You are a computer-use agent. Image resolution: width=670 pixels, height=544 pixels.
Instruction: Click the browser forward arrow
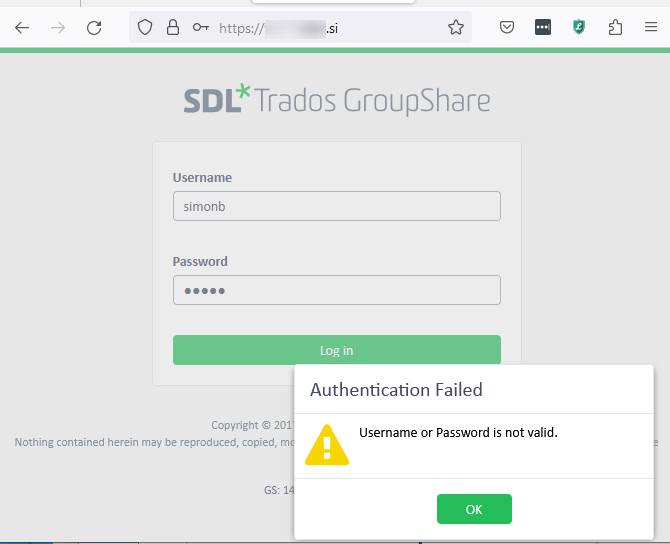(x=58, y=28)
